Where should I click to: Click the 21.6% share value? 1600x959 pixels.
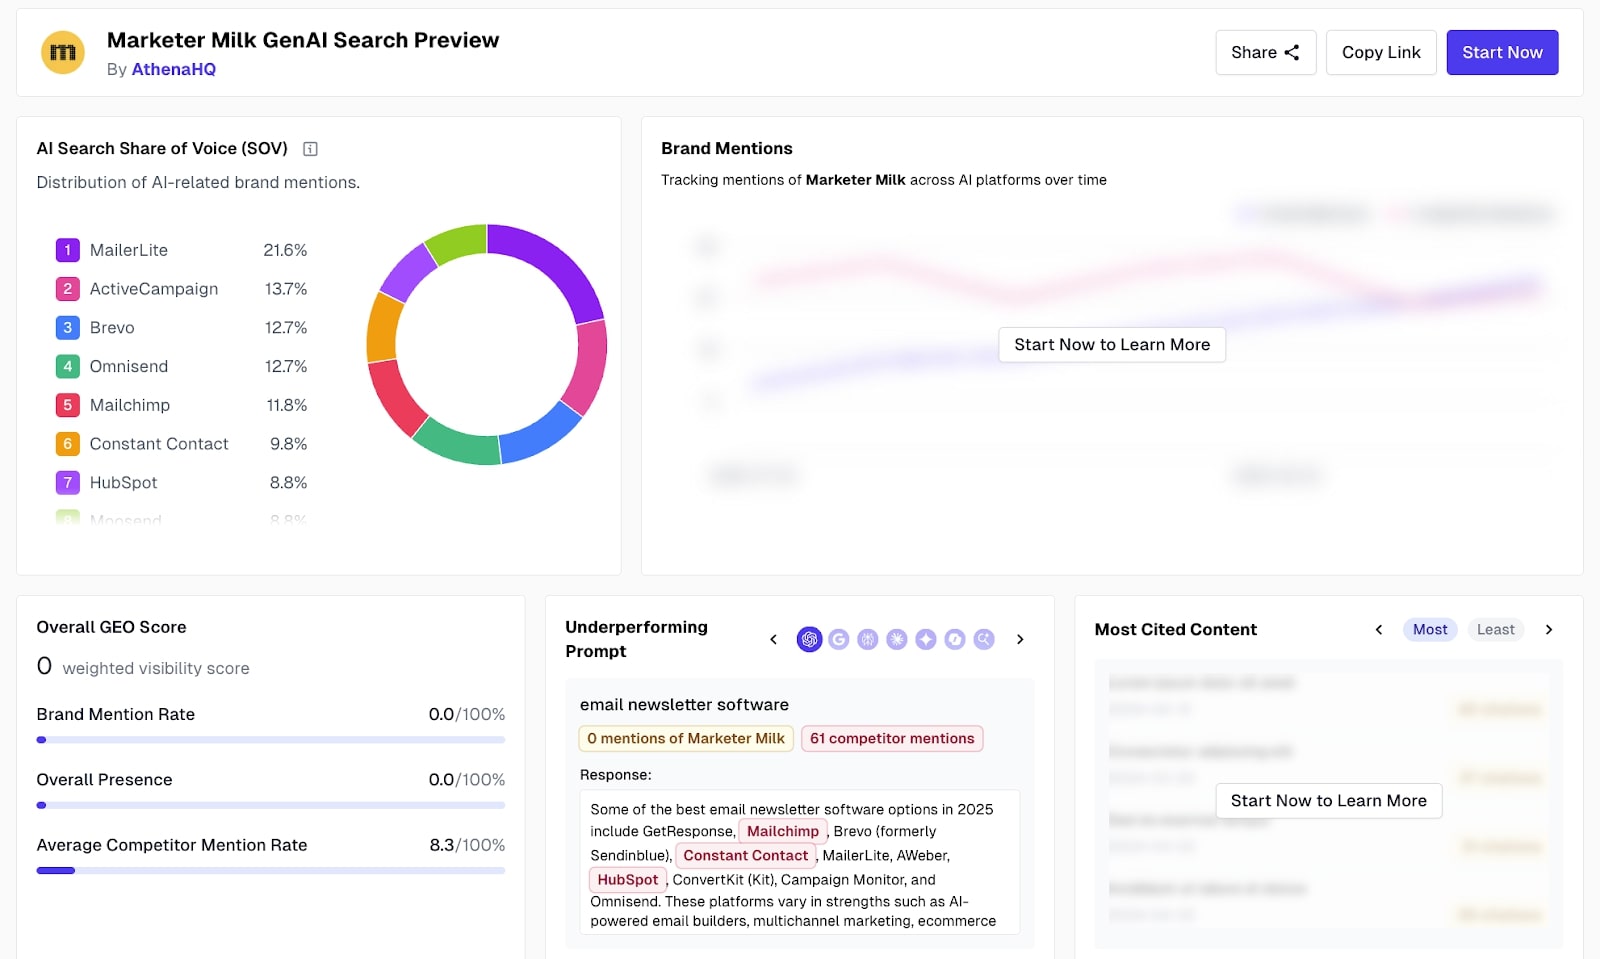[x=285, y=250]
